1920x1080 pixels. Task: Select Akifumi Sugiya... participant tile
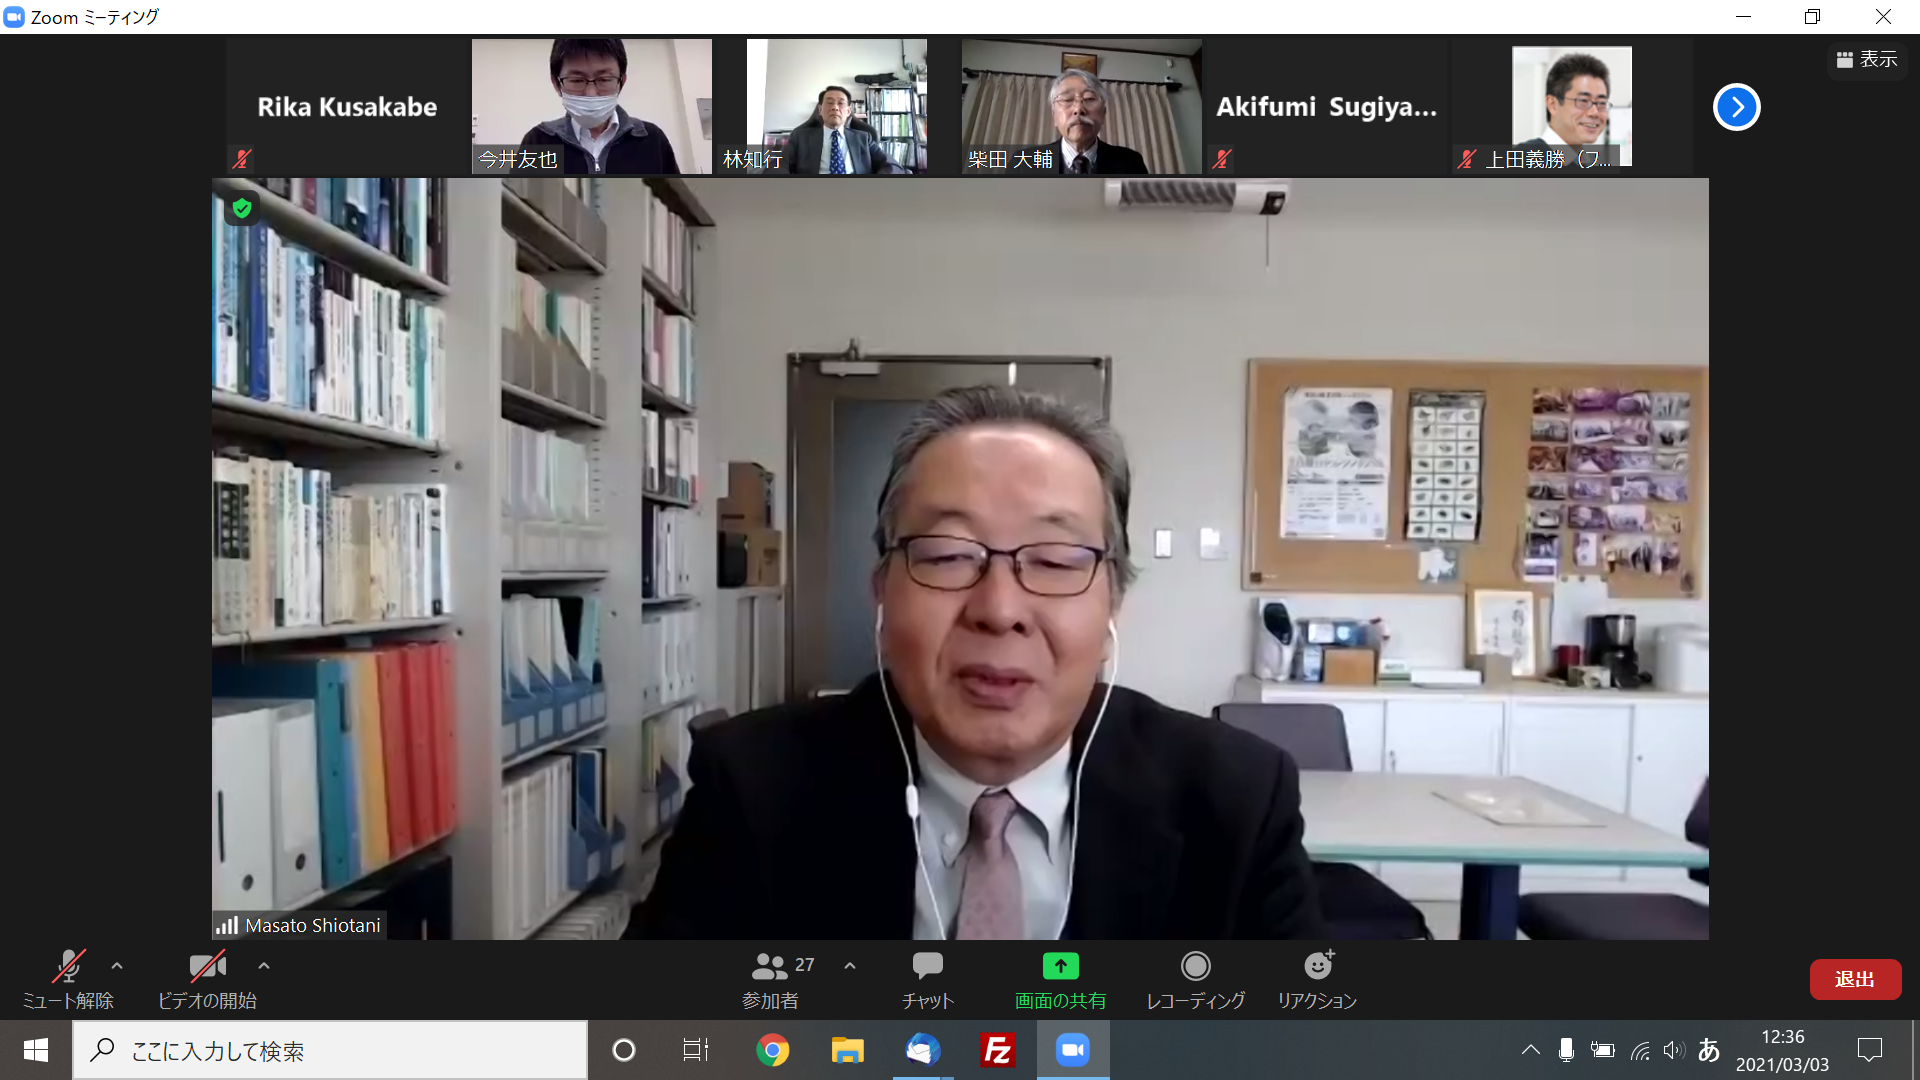click(x=1326, y=106)
